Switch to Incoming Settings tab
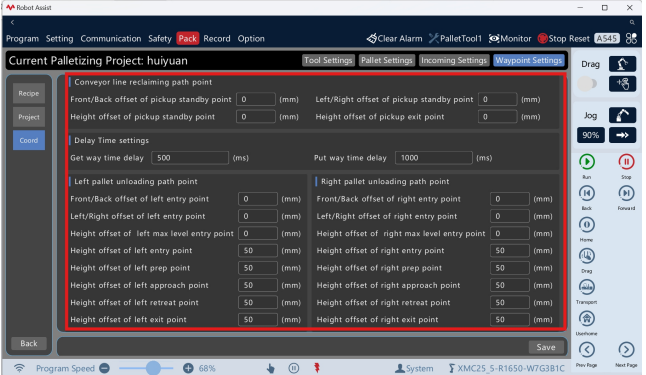The width and height of the screenshot is (646, 375). point(454,60)
